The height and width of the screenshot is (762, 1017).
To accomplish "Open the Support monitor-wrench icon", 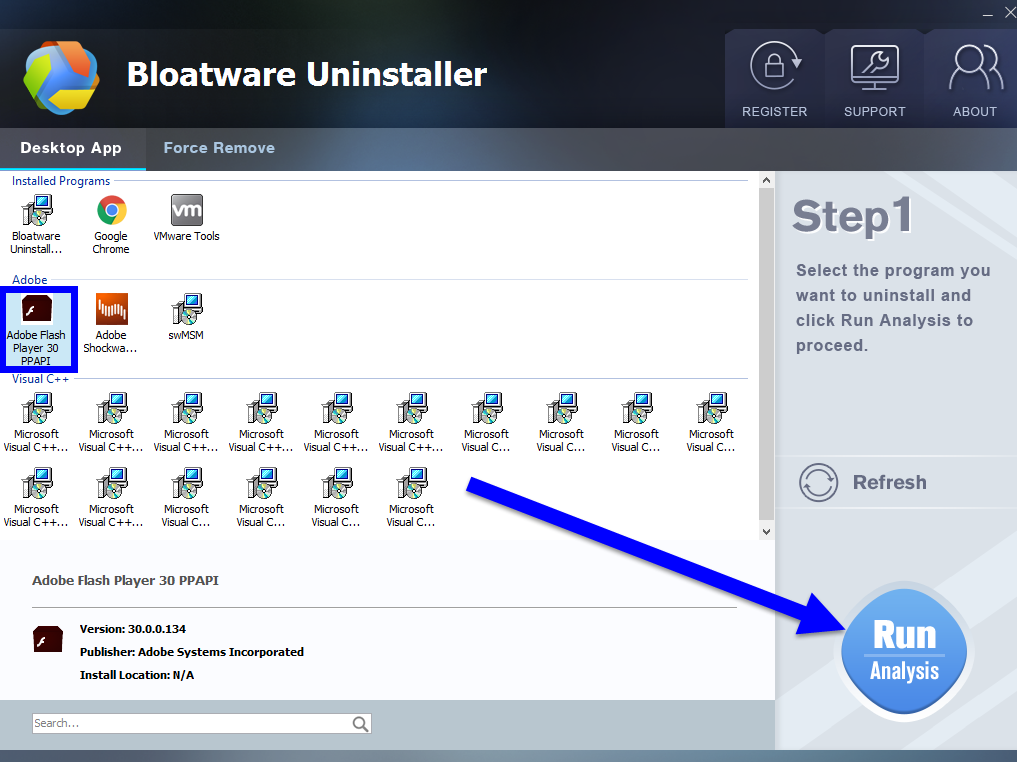I will [x=874, y=67].
